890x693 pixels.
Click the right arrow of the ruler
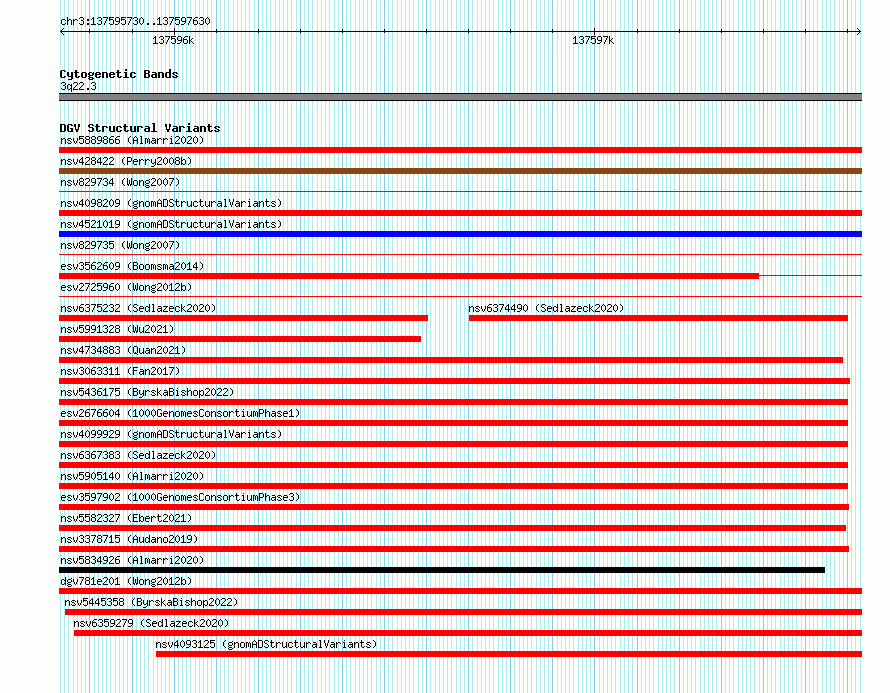(858, 32)
